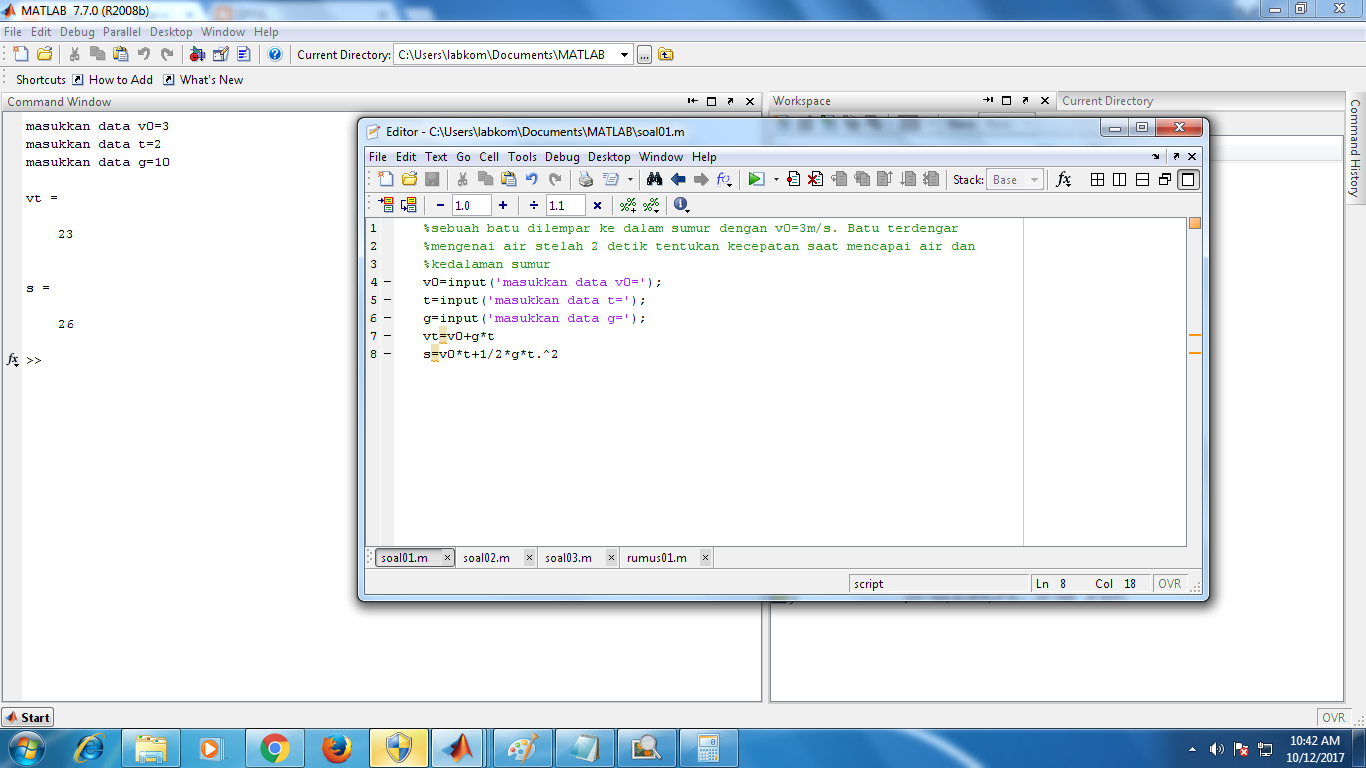This screenshot has height=768, width=1366.
Task: Click the Editor's Back arrow
Action: [678, 179]
